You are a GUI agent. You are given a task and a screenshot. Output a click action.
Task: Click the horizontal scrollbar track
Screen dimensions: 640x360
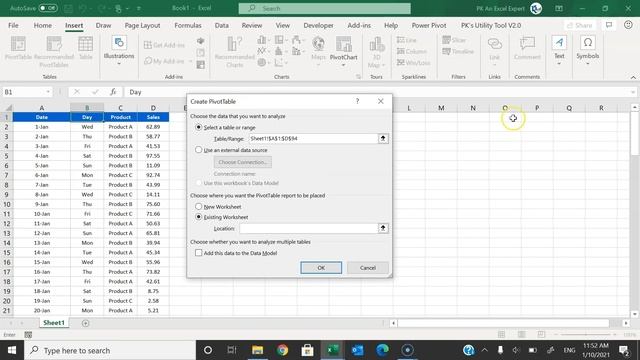503,323
